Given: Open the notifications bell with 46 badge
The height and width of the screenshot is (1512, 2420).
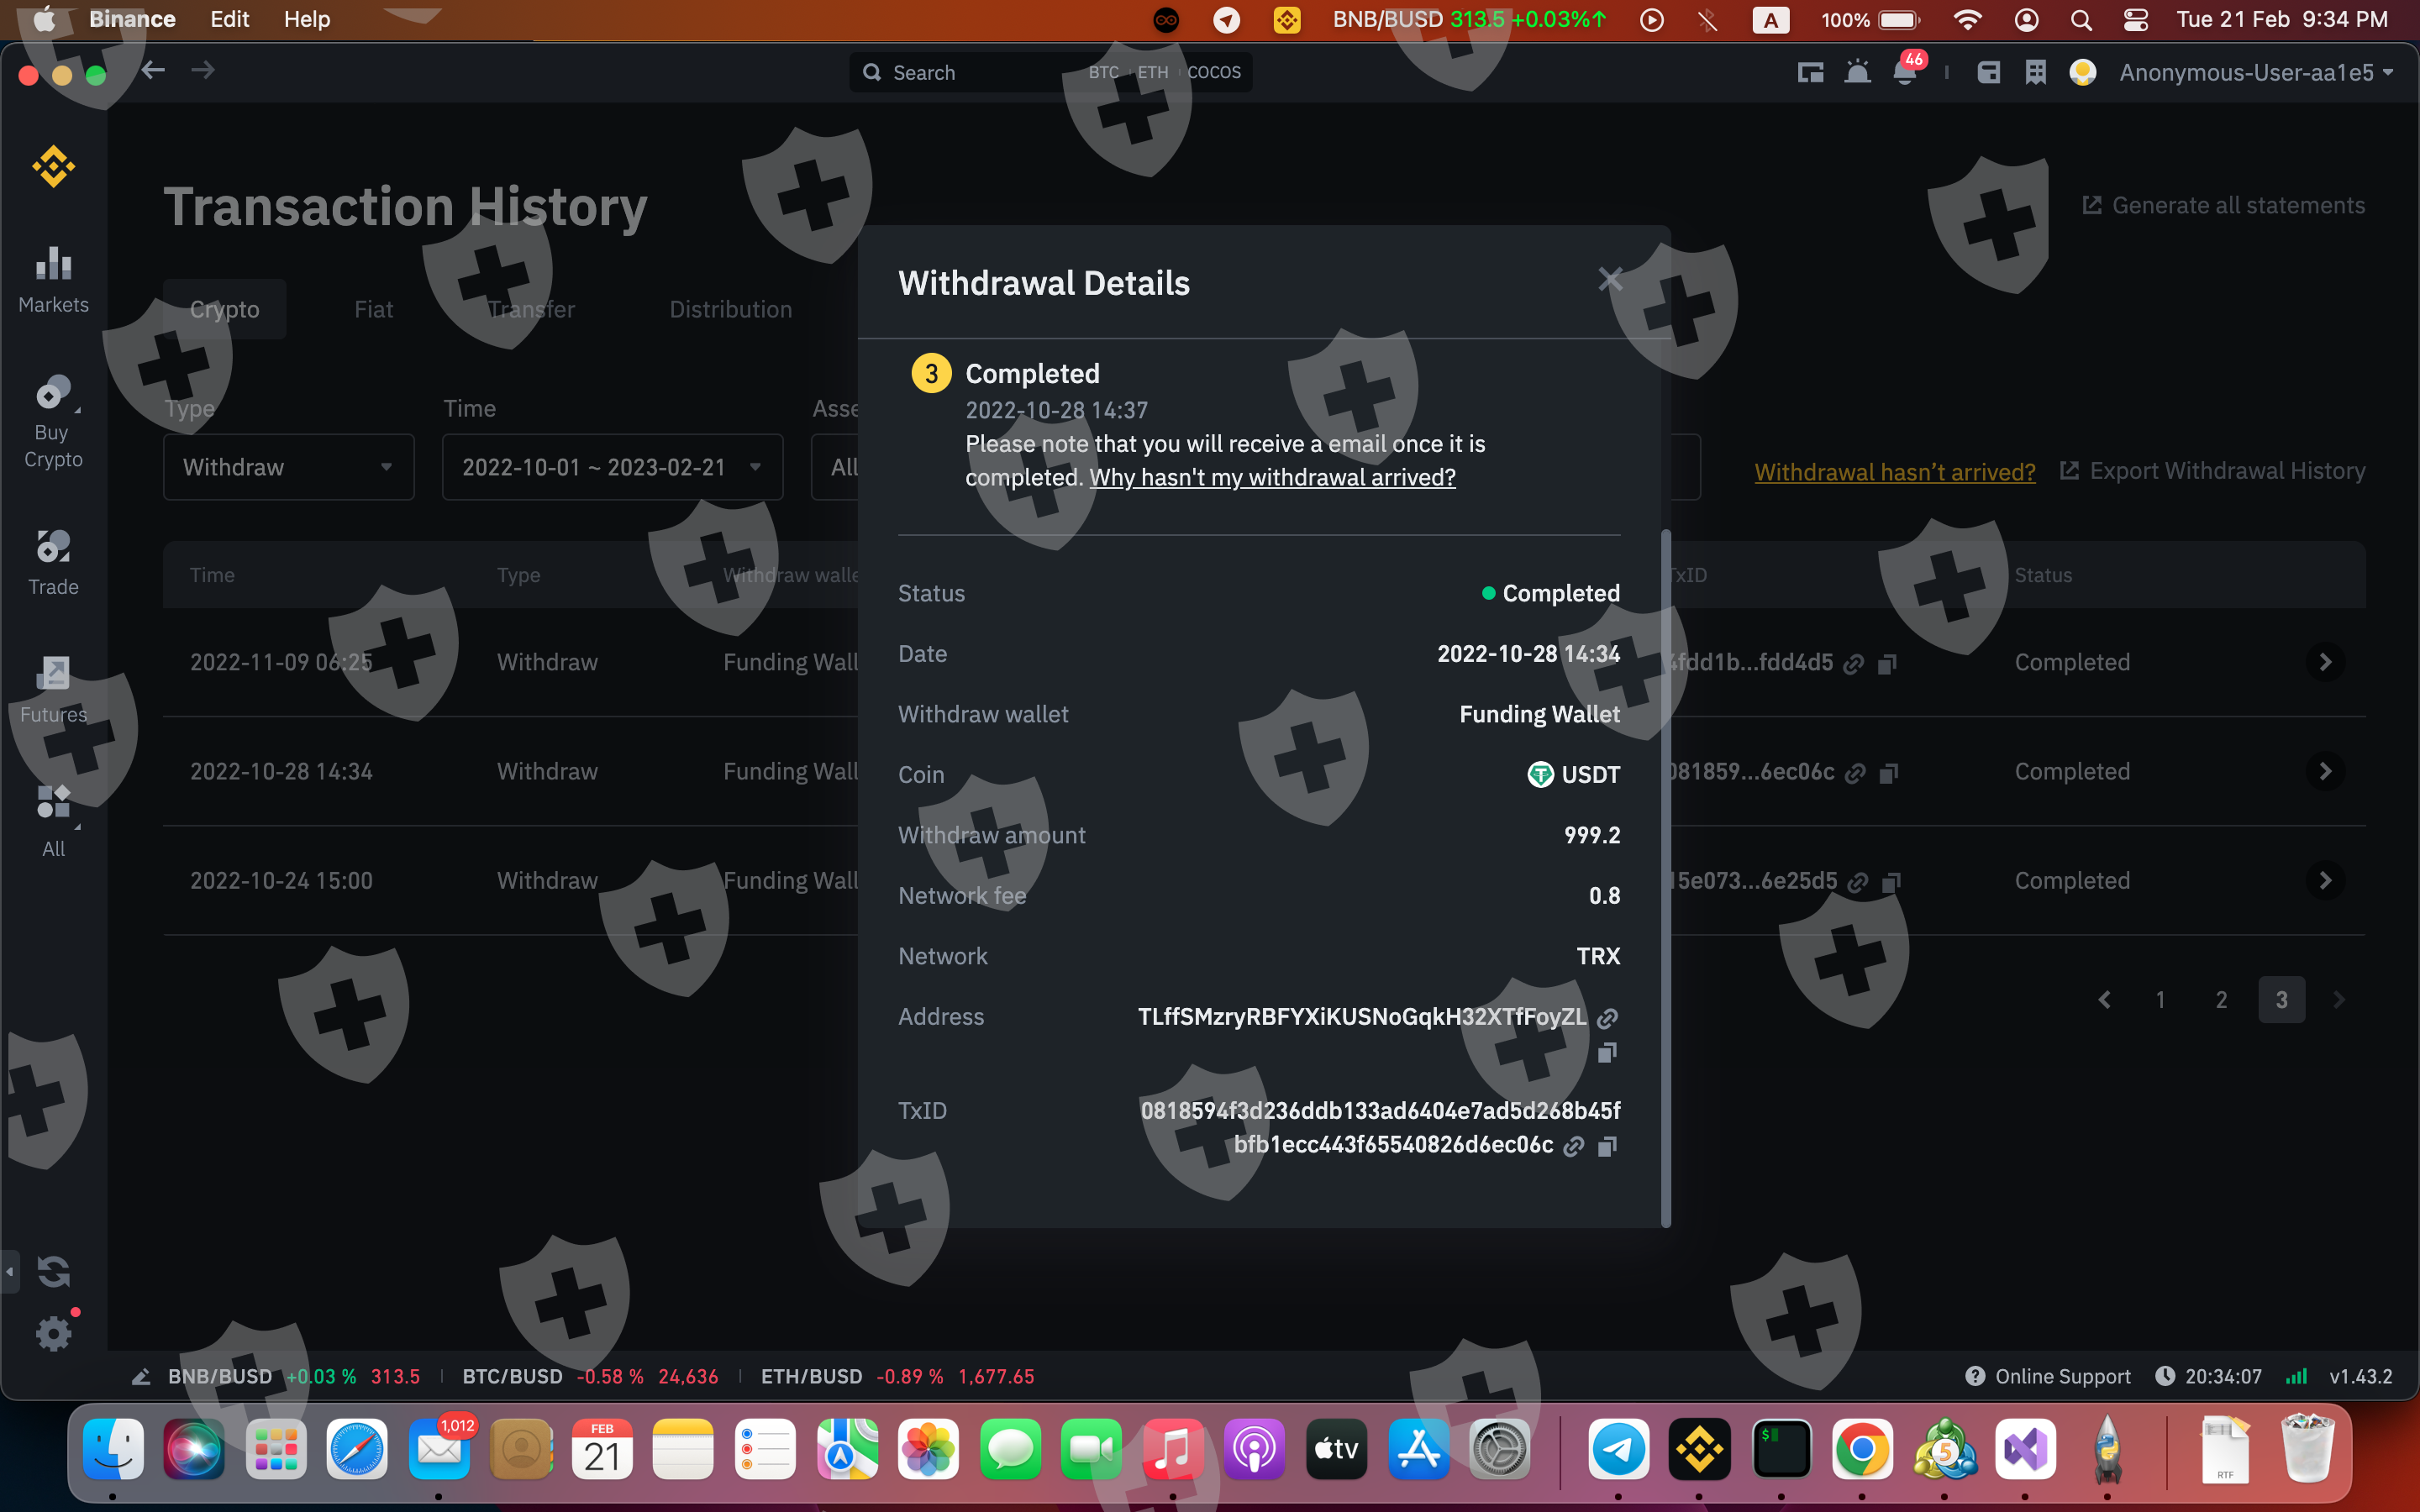Looking at the screenshot, I should tap(1906, 72).
